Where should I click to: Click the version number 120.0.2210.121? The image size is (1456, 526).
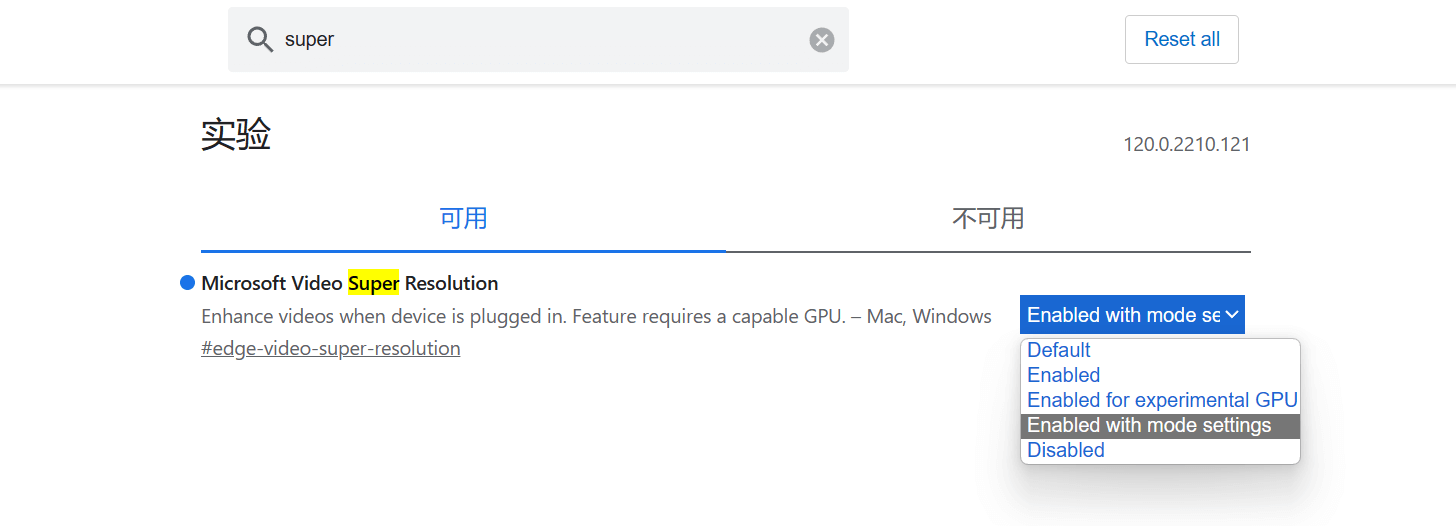pos(1186,144)
